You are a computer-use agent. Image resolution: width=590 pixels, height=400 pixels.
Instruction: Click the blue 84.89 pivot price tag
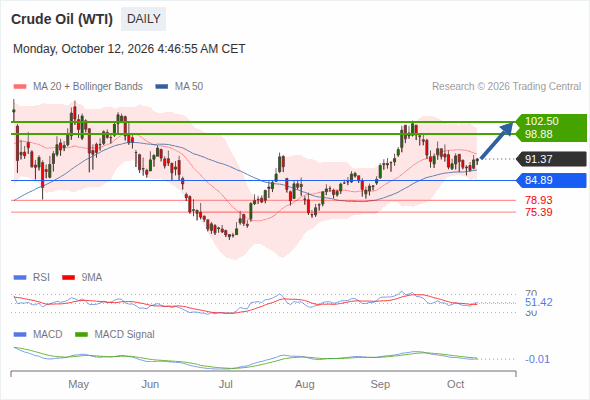[x=550, y=180]
